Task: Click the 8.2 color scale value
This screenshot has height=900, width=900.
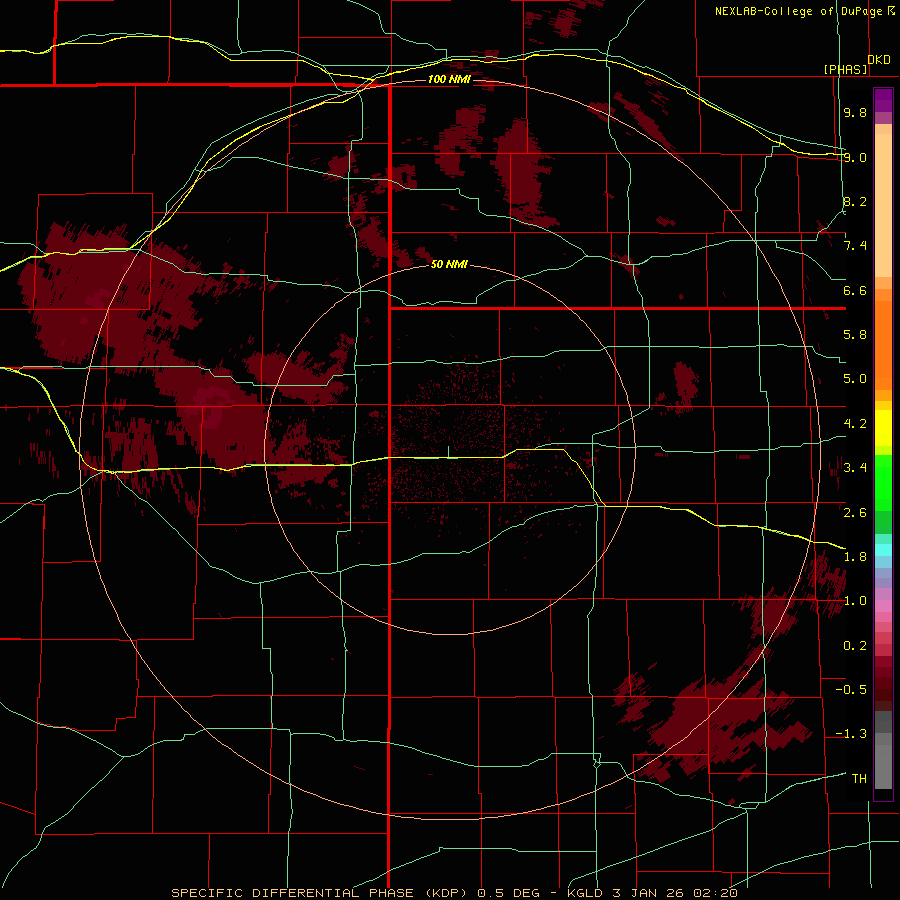Action: (855, 201)
